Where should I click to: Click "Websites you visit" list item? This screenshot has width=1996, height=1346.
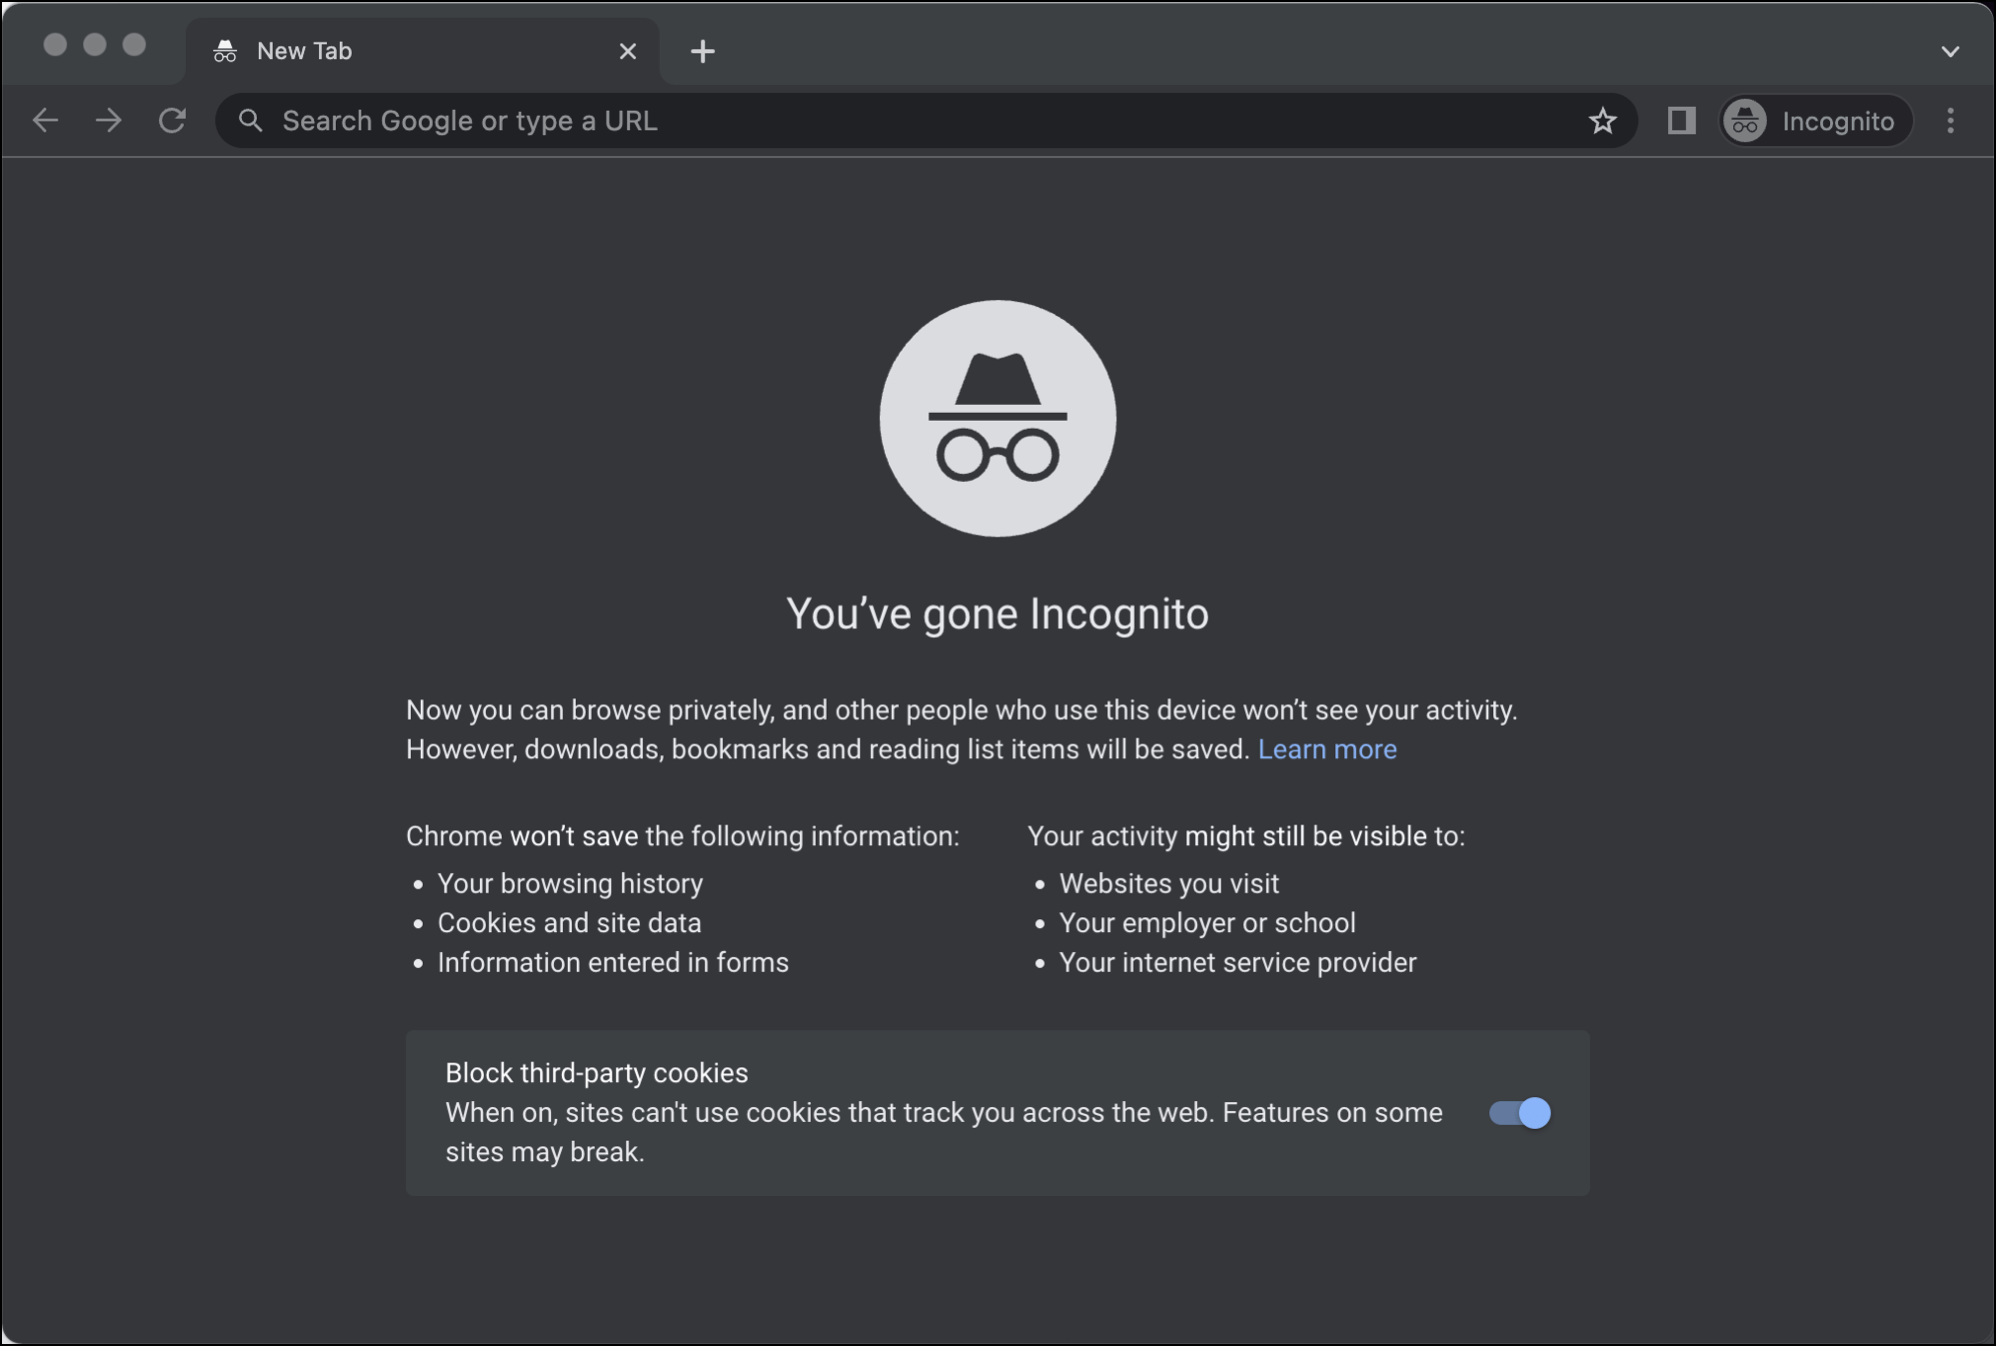[1169, 884]
